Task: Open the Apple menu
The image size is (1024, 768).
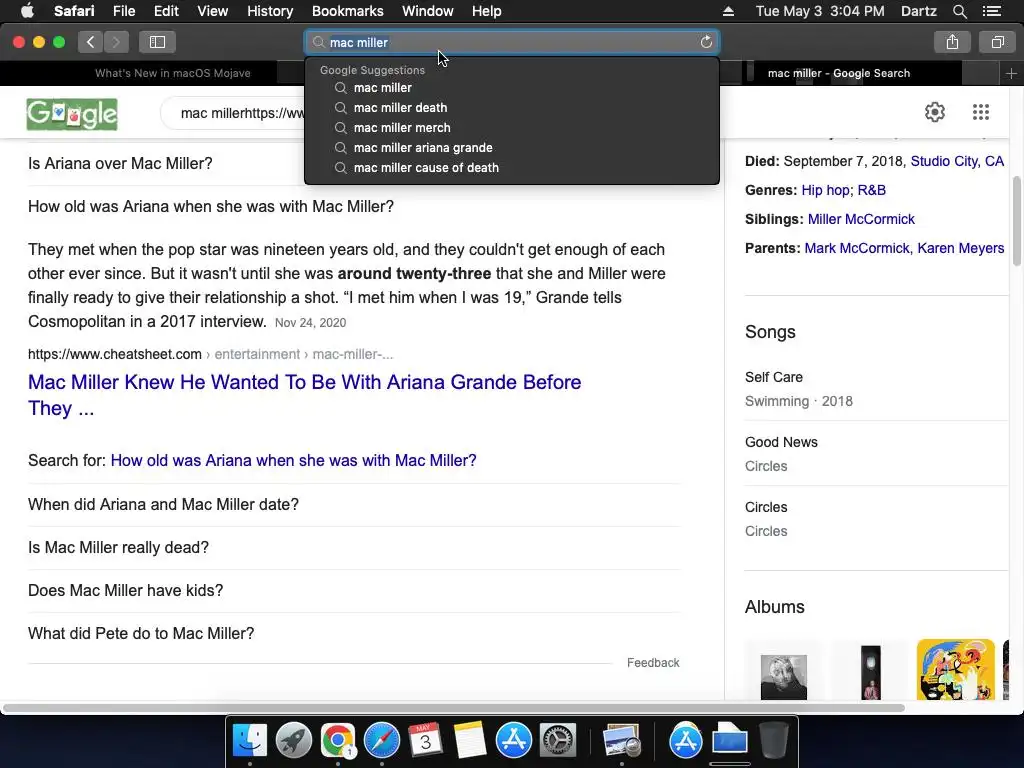Action: [27, 11]
